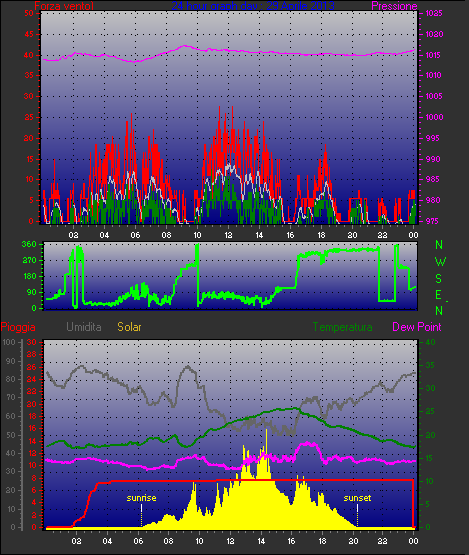Click the magenta 'Pressione' label
Image resolution: width=469 pixels, height=555 pixels.
[394, 6]
